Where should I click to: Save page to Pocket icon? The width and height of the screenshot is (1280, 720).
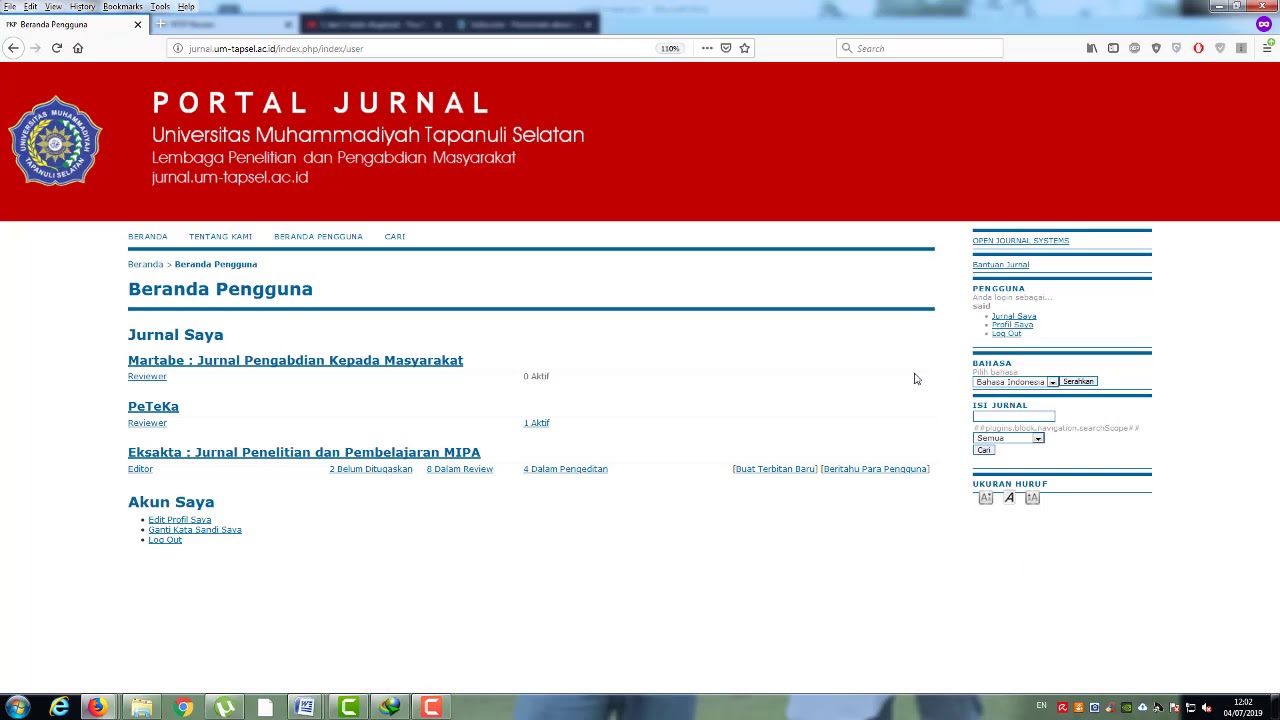(x=726, y=48)
